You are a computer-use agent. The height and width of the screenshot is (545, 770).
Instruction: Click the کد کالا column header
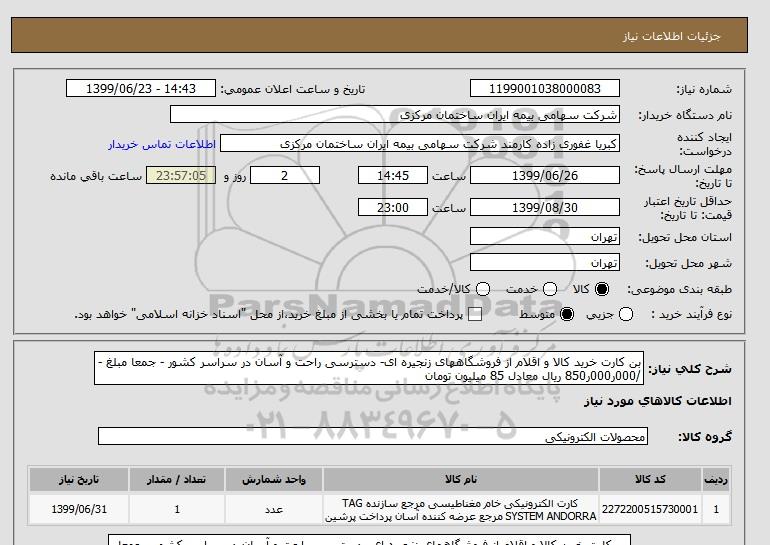(650, 479)
